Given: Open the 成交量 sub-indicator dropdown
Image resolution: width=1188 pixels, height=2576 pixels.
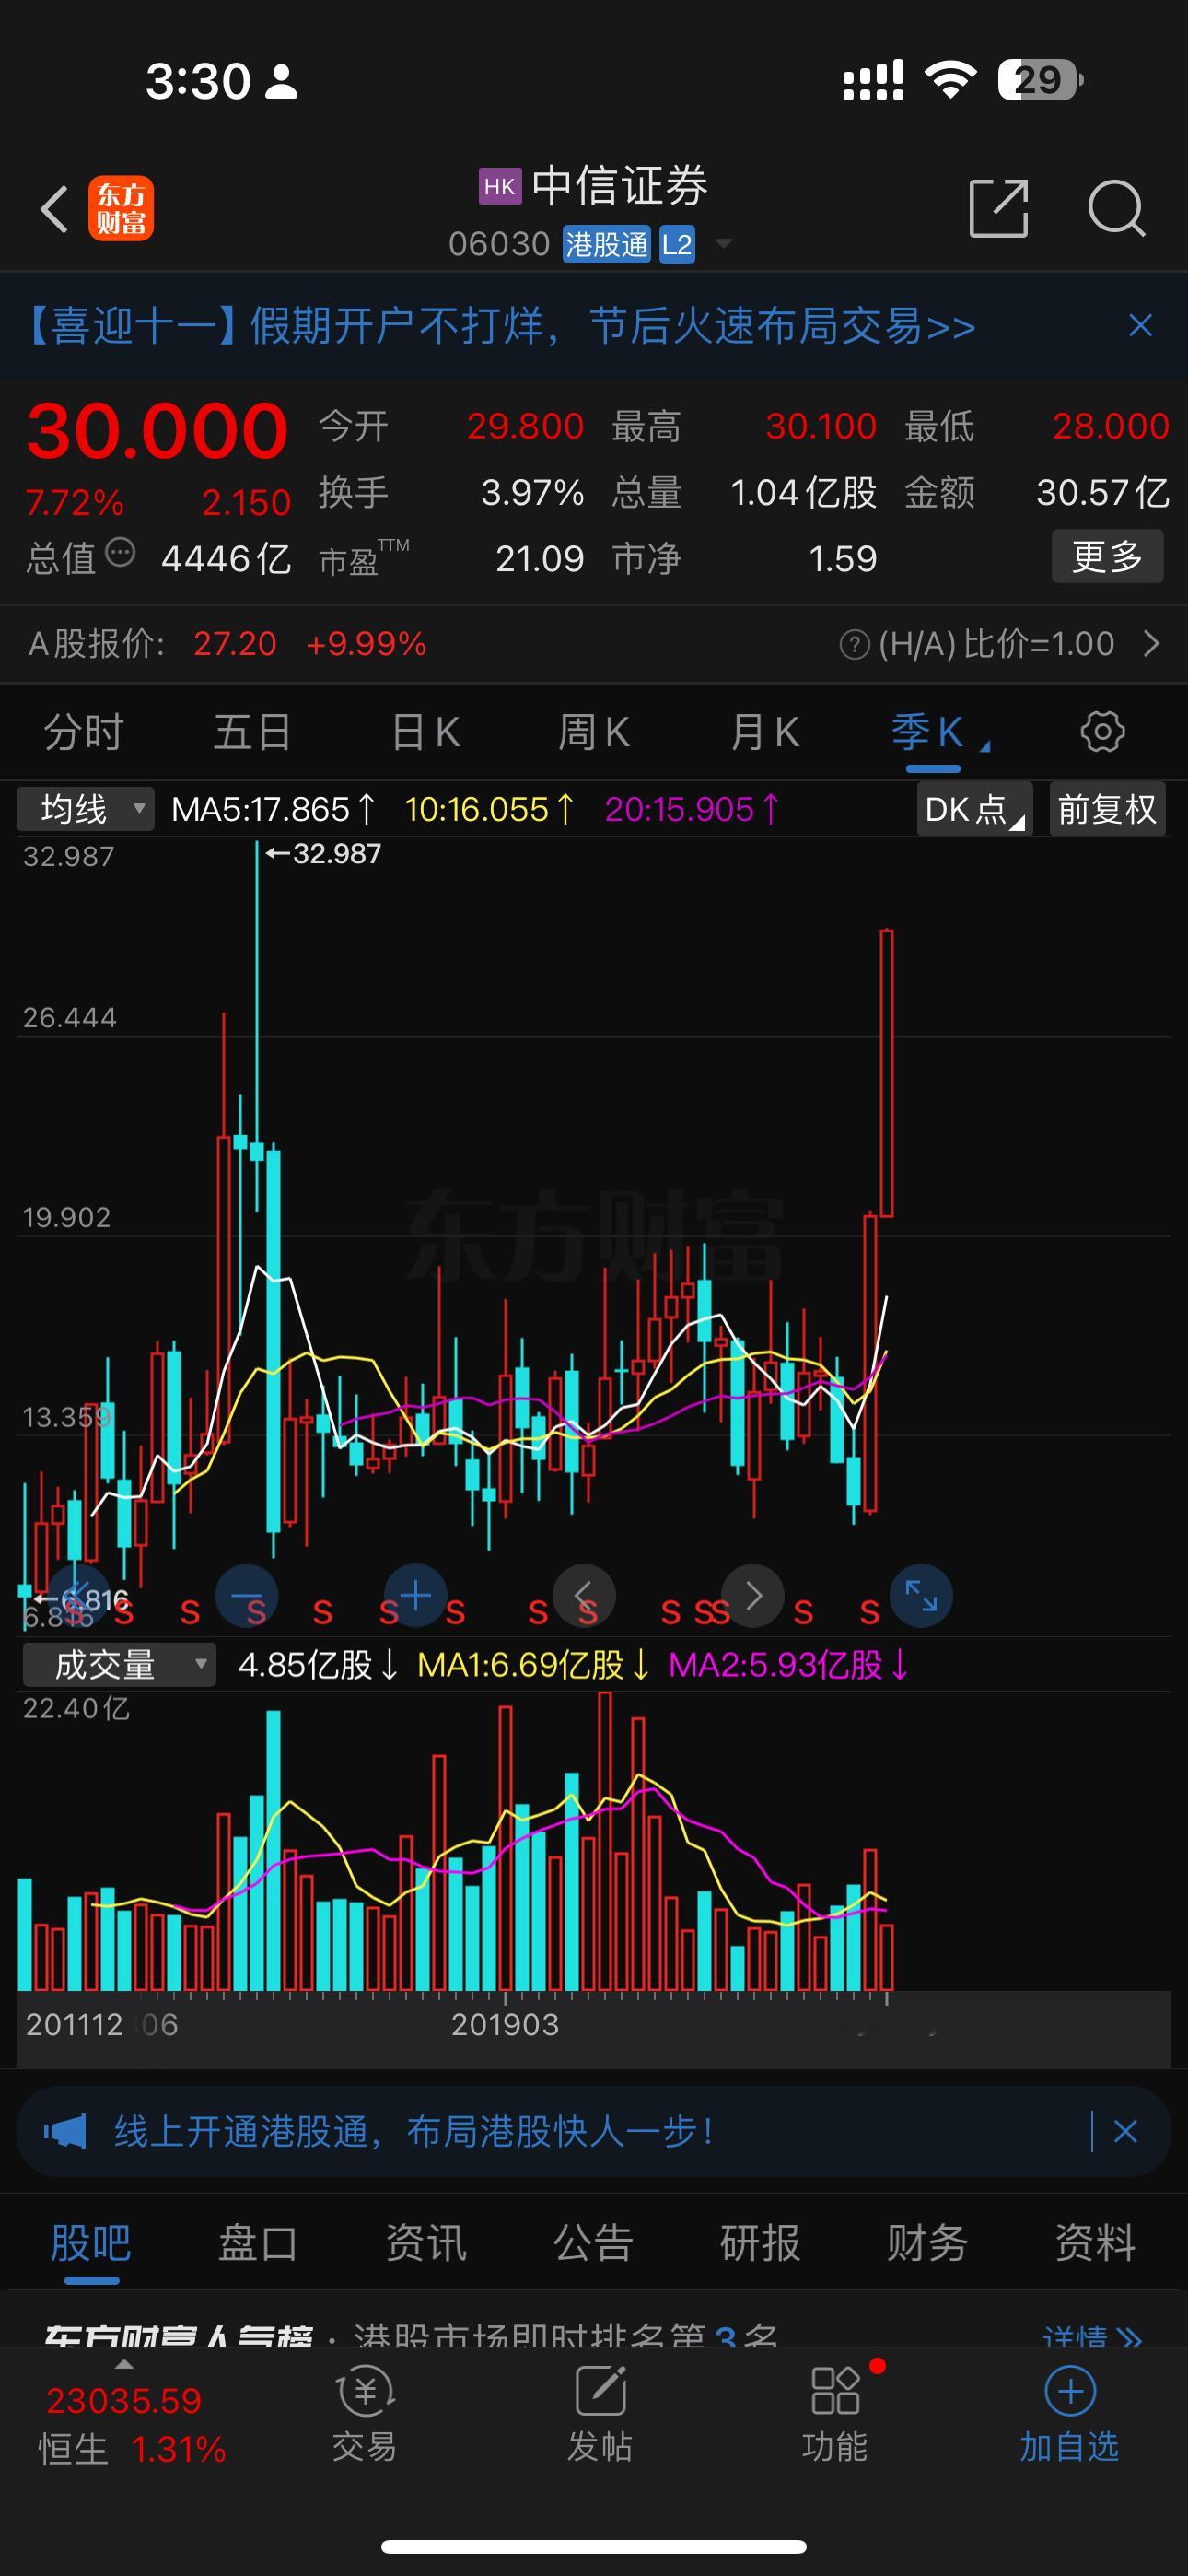Looking at the screenshot, I should point(119,1665).
